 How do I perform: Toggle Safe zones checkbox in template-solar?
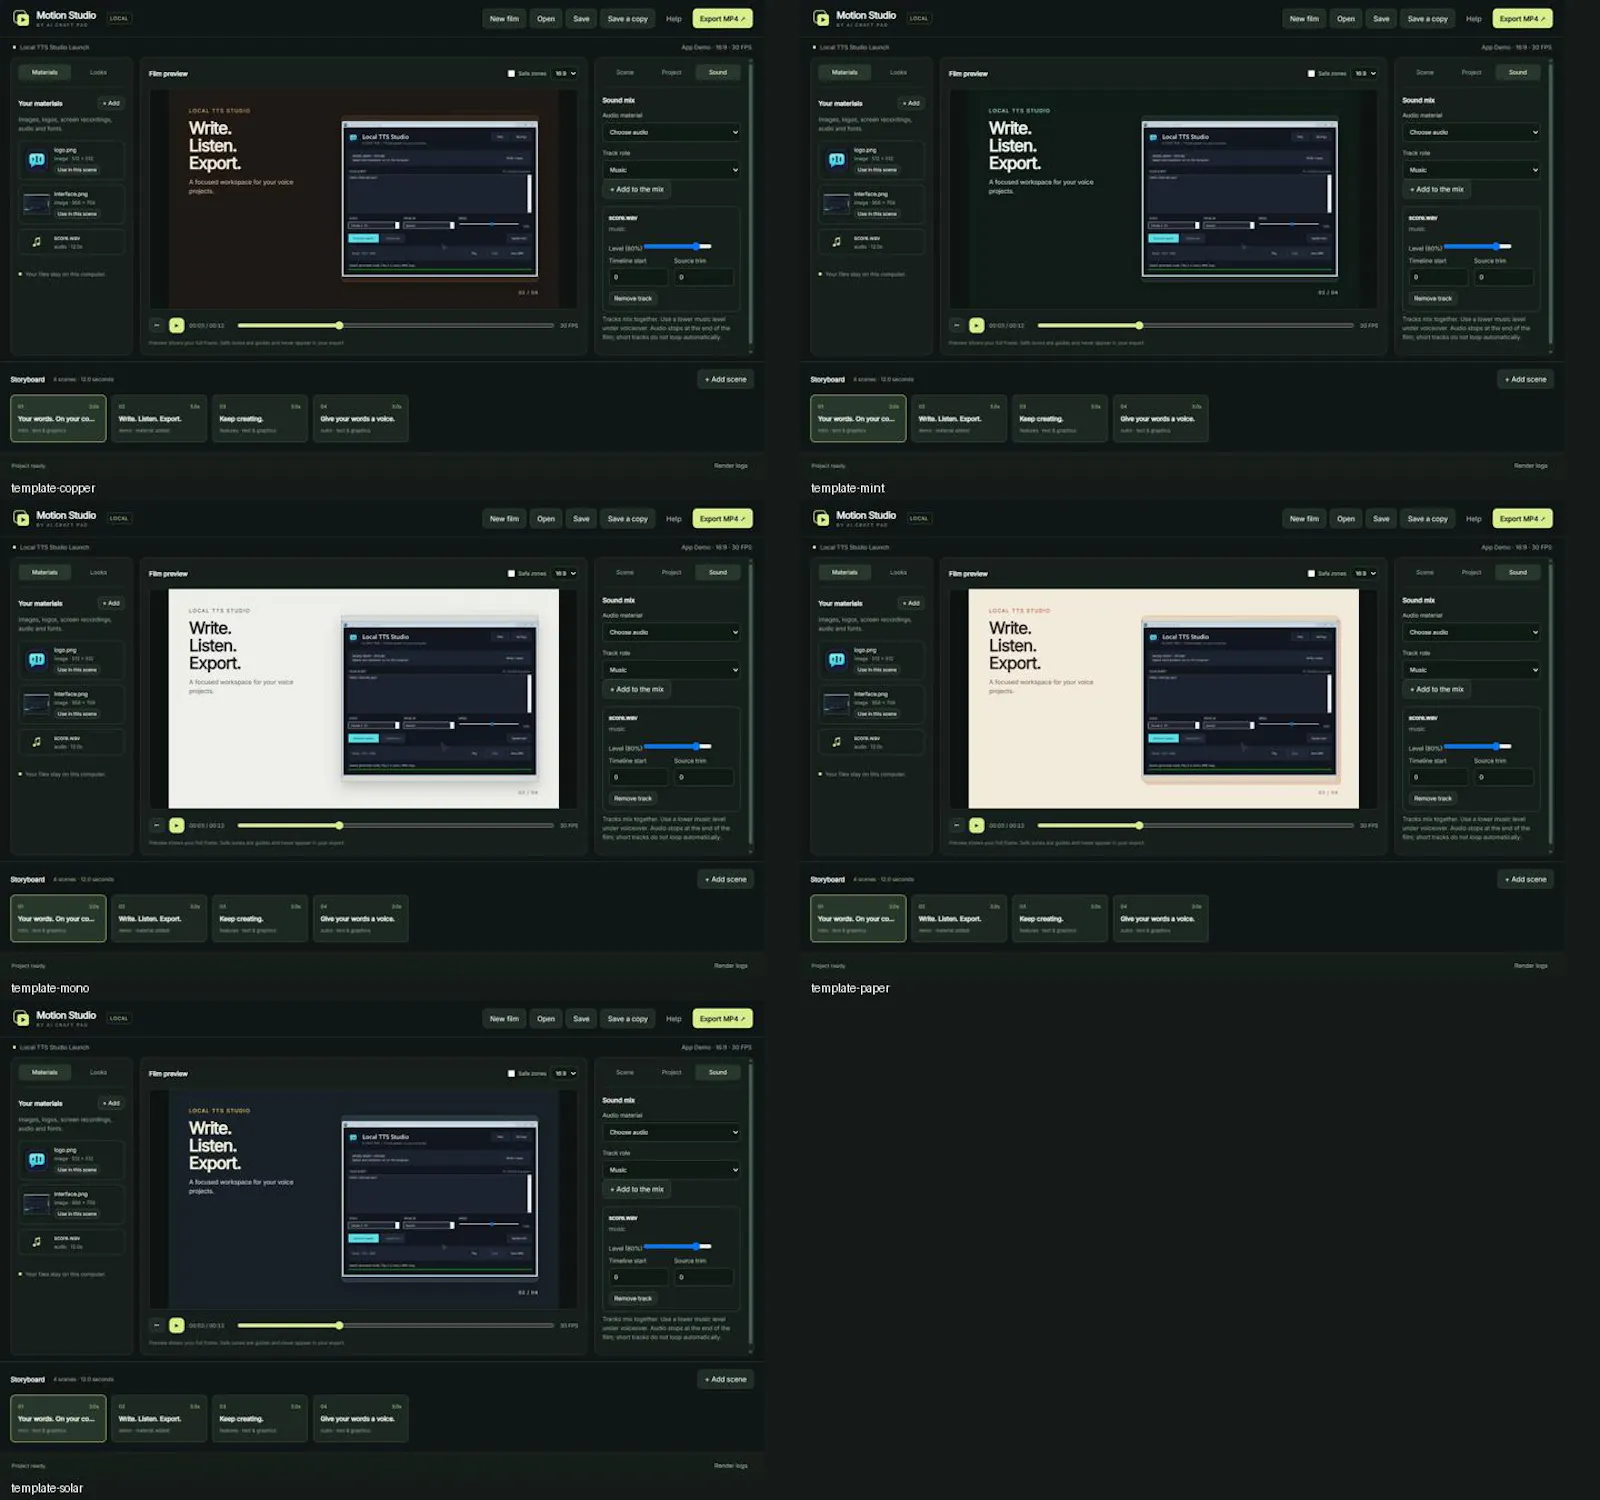click(x=511, y=1073)
